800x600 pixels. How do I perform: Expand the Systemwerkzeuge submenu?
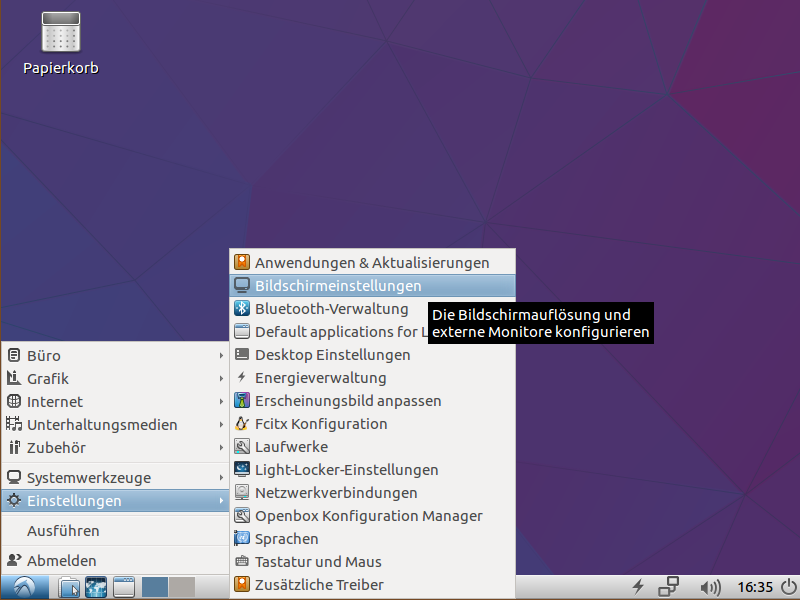click(115, 478)
